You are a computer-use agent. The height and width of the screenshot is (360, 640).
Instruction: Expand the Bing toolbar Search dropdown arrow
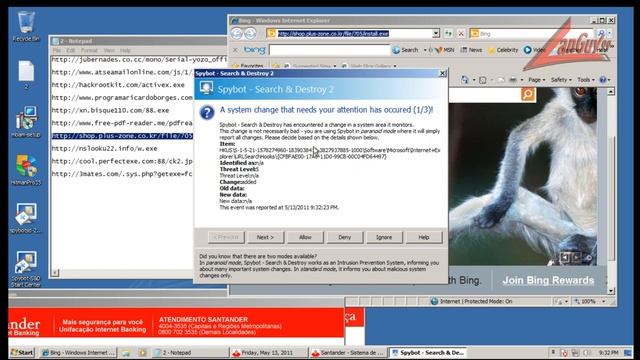[x=424, y=50]
